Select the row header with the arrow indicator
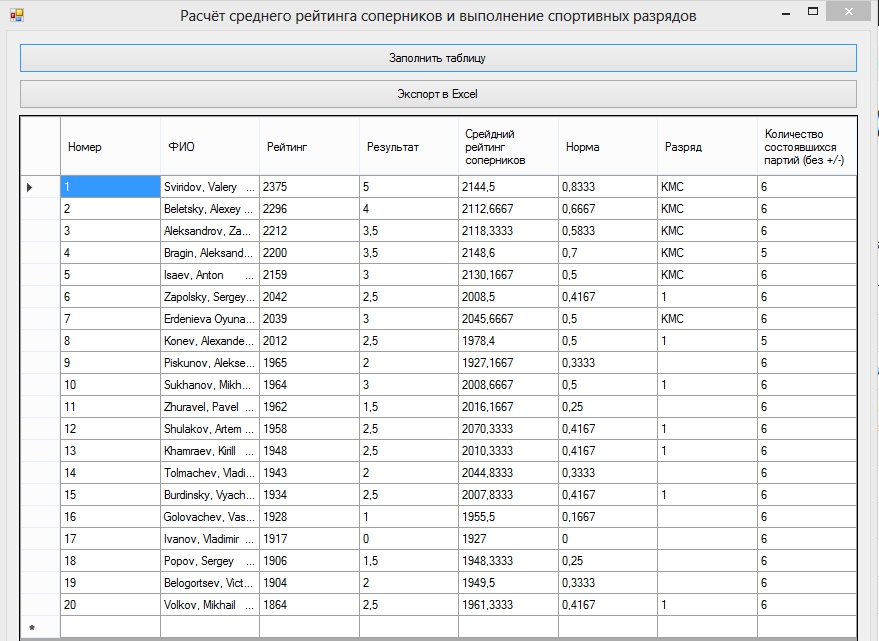The height and width of the screenshot is (641, 879). click(x=40, y=187)
